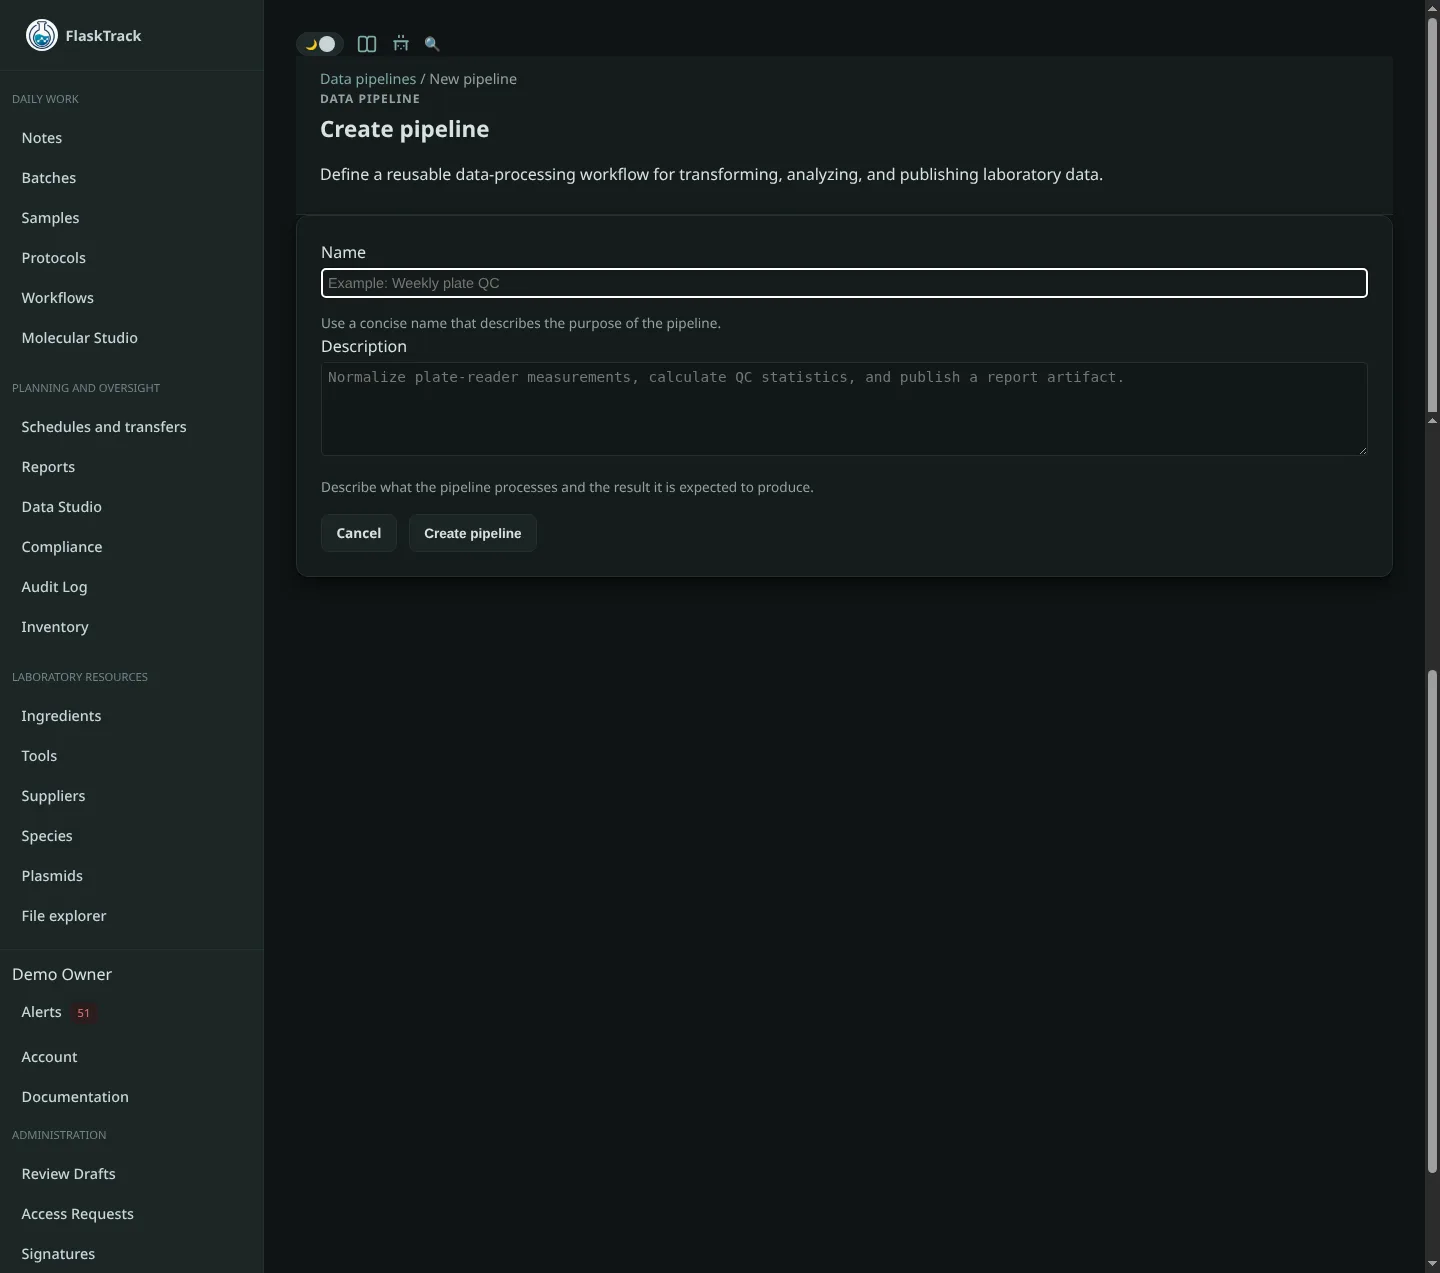Navigate to Protocols
Screen dimensions: 1440x1273
(x=54, y=258)
